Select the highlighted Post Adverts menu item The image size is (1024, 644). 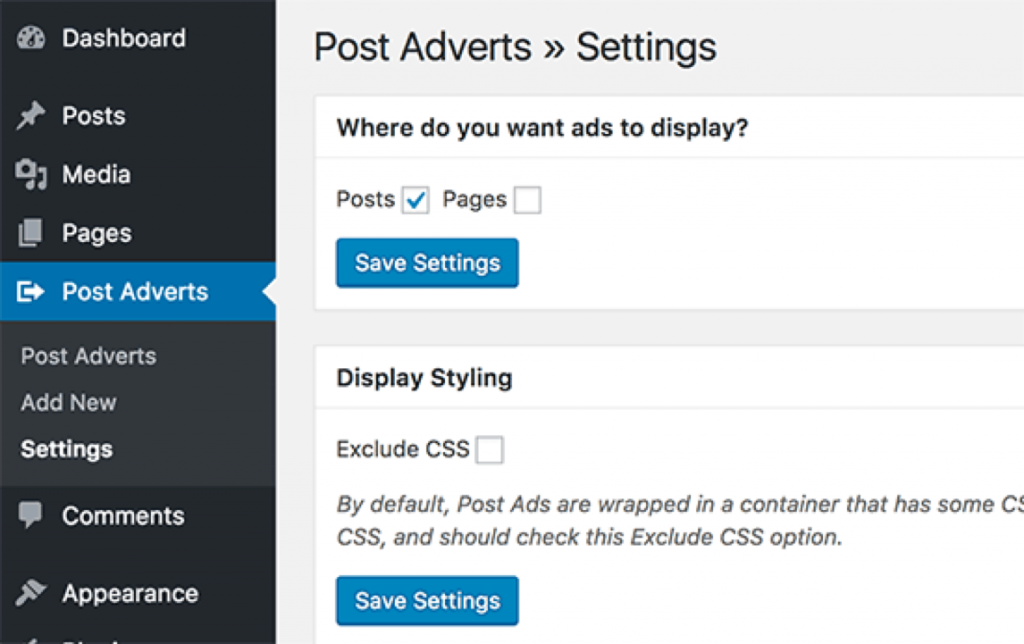138,291
